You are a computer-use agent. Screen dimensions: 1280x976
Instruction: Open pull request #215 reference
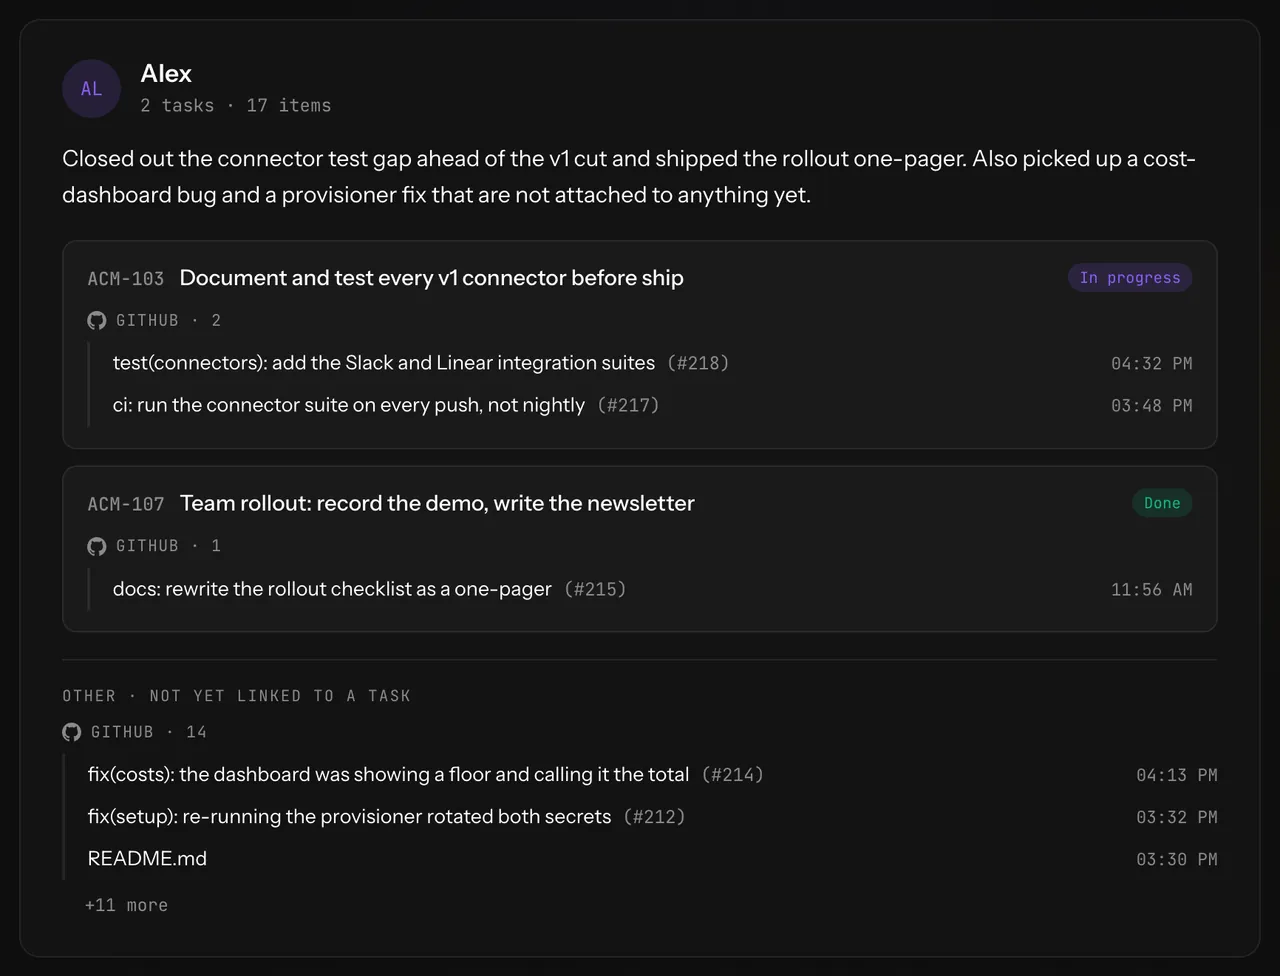click(595, 589)
